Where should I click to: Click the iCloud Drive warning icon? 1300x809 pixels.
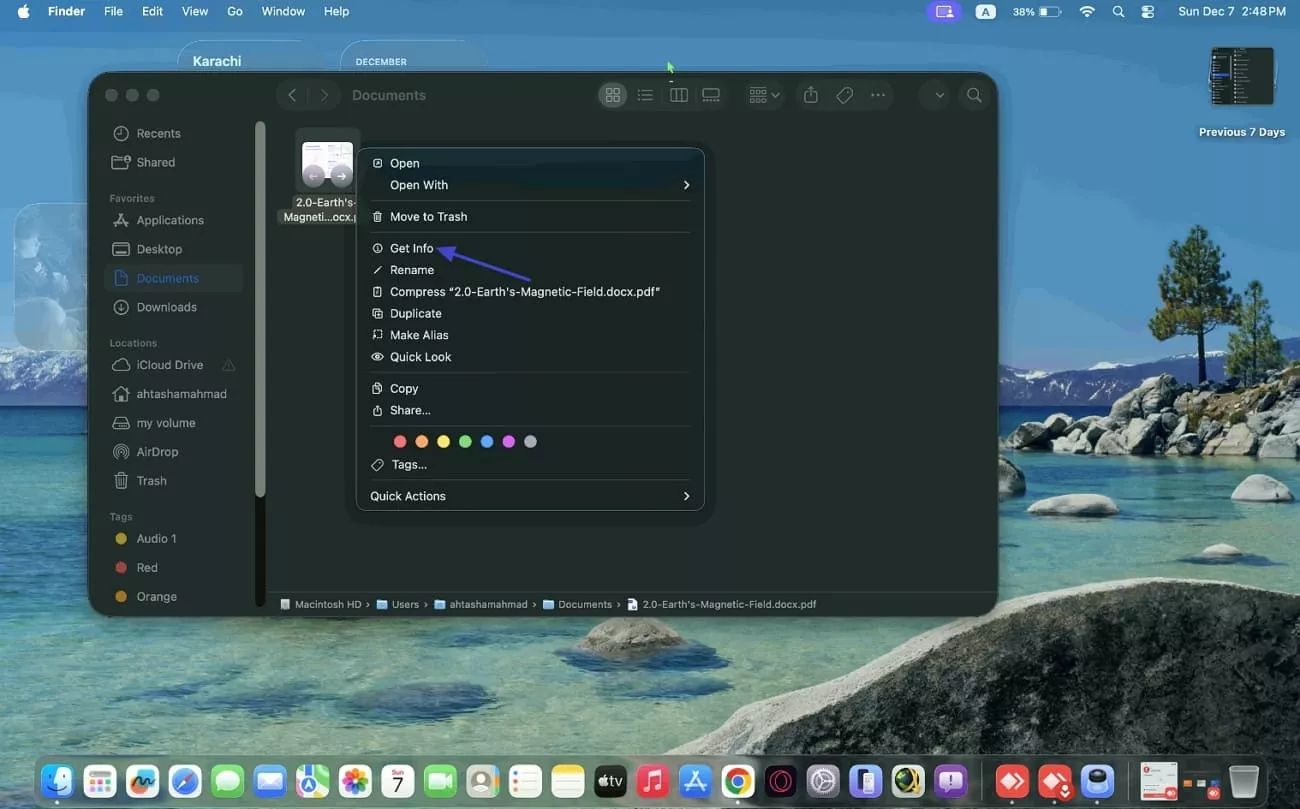[x=228, y=365]
